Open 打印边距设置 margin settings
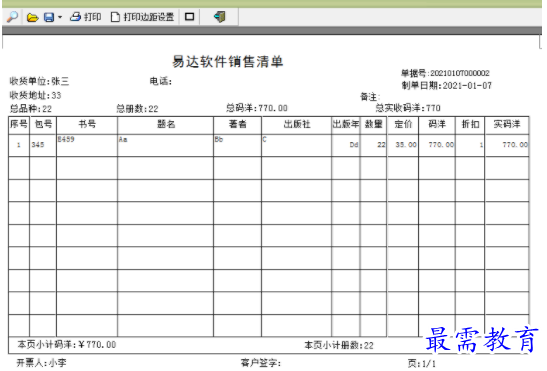Screen dimensions: 547x371 [x=142, y=17]
